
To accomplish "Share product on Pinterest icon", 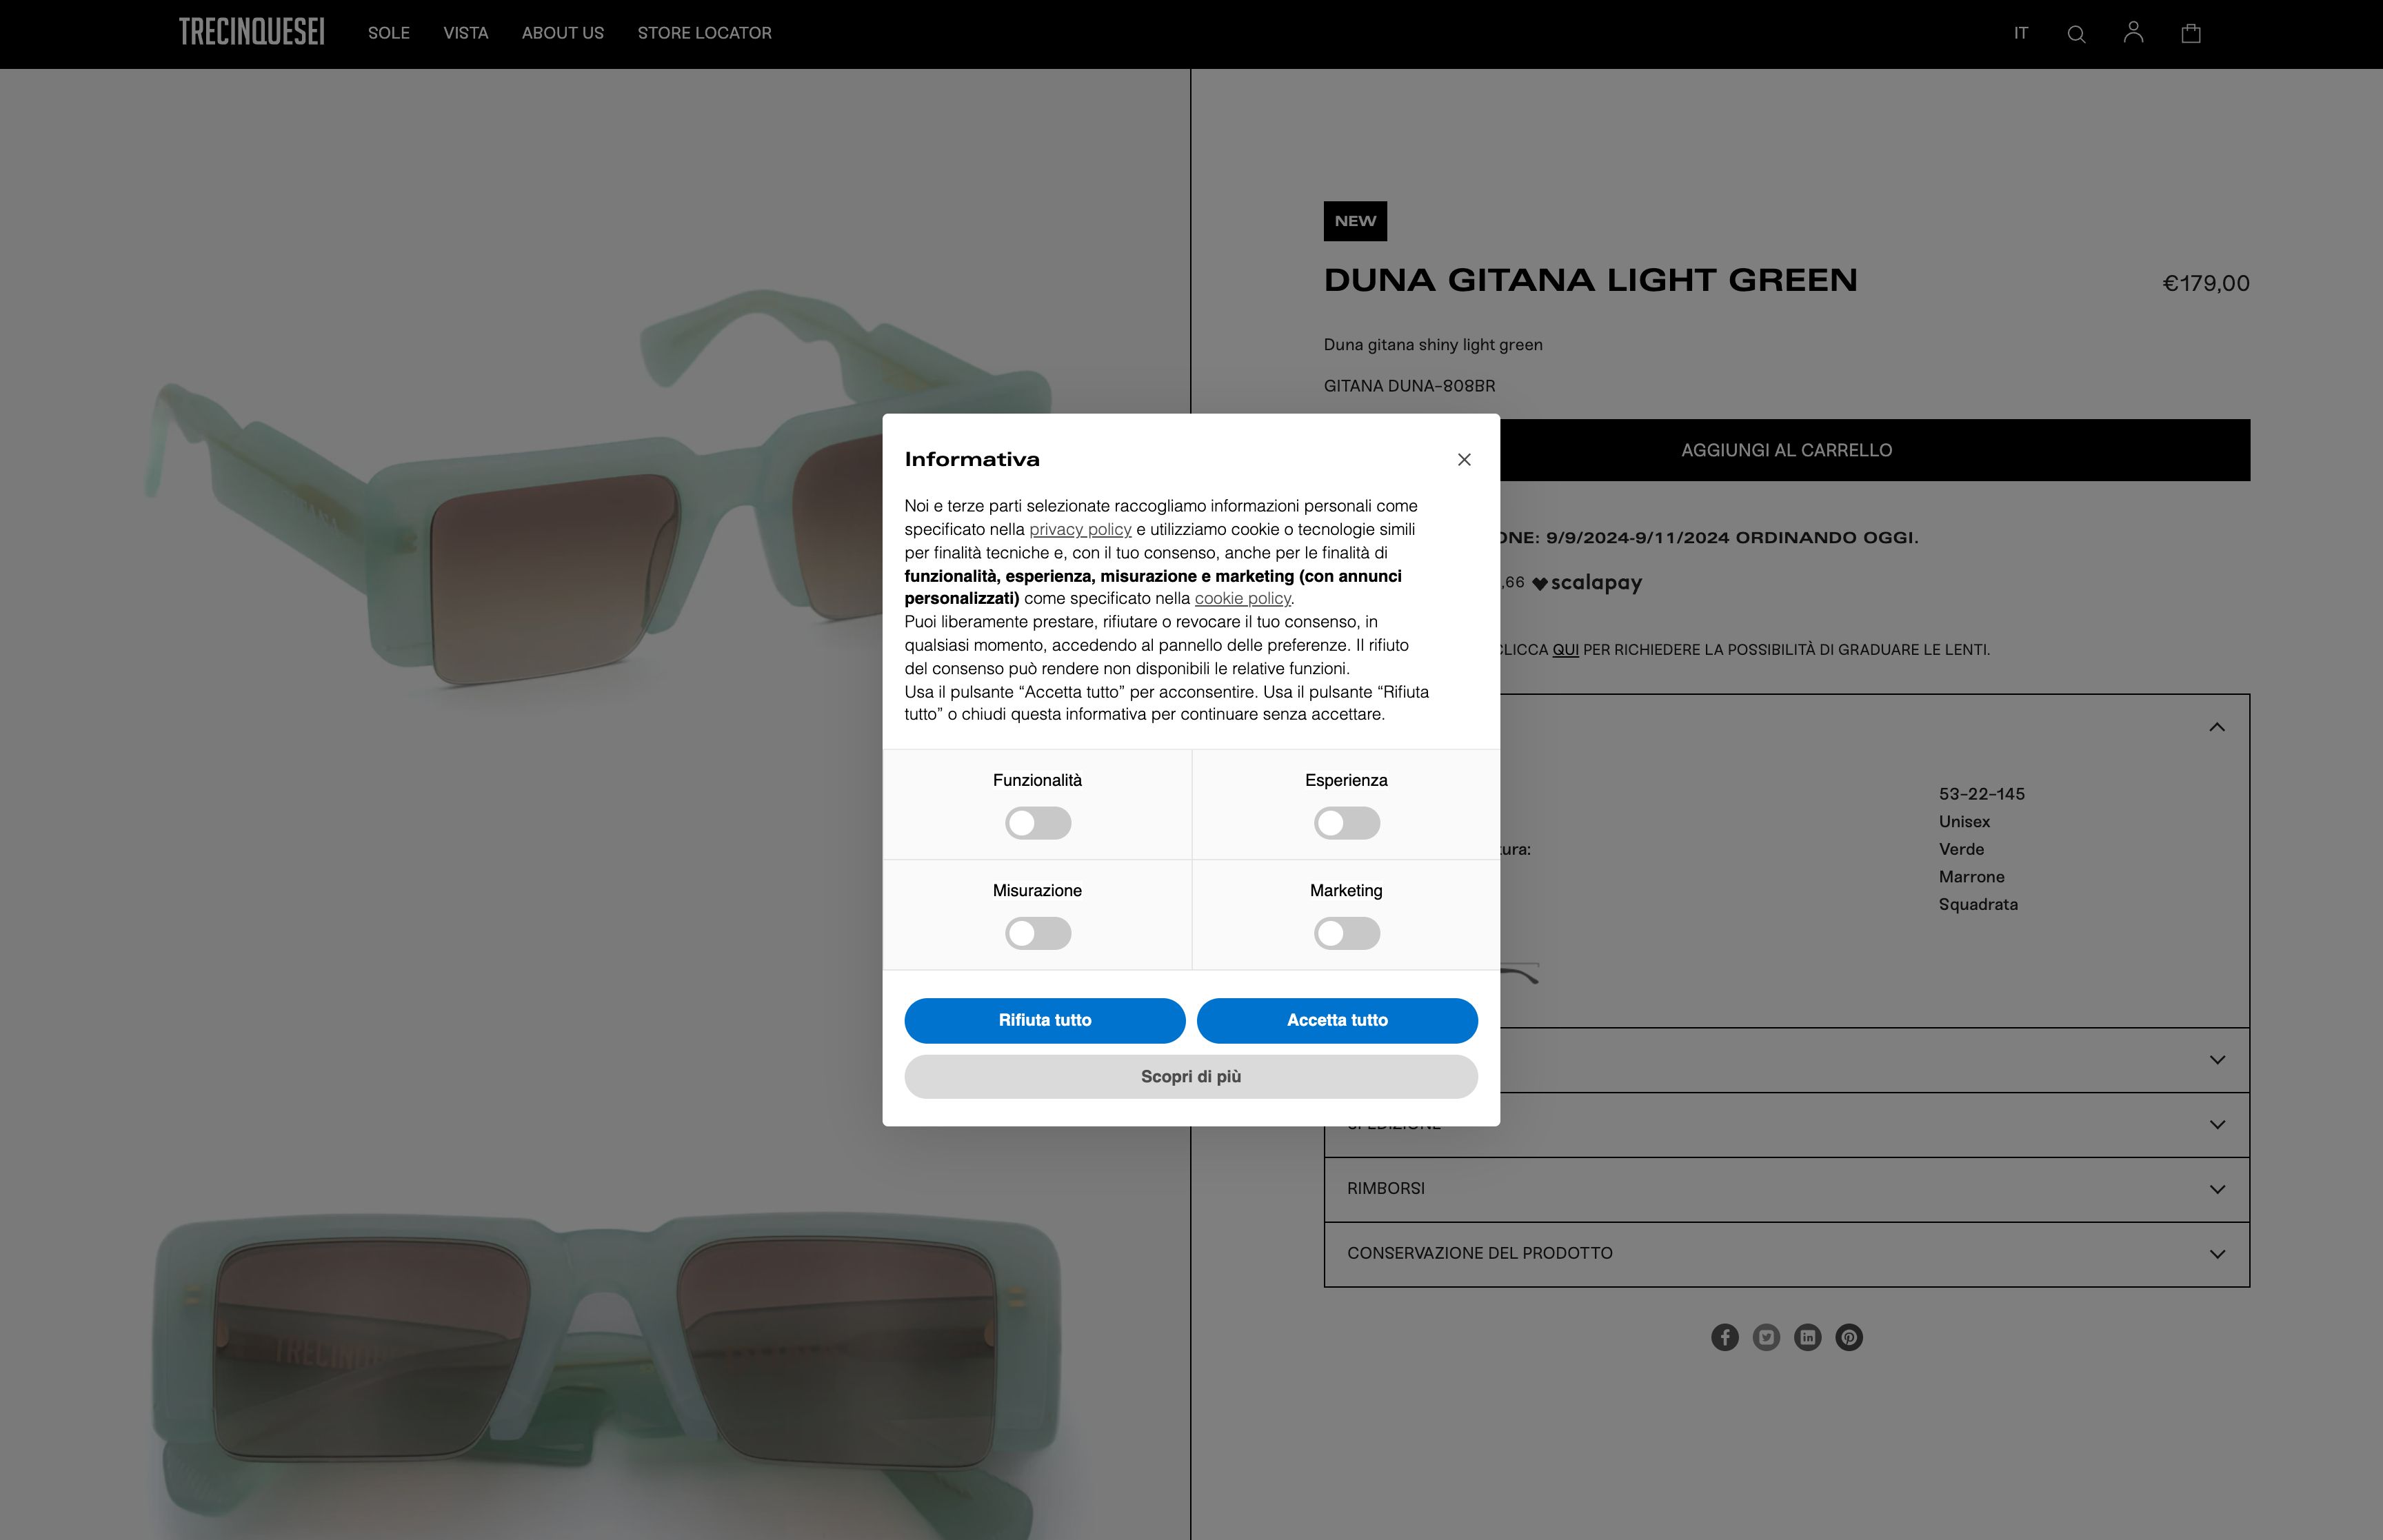I will click(x=1849, y=1337).
